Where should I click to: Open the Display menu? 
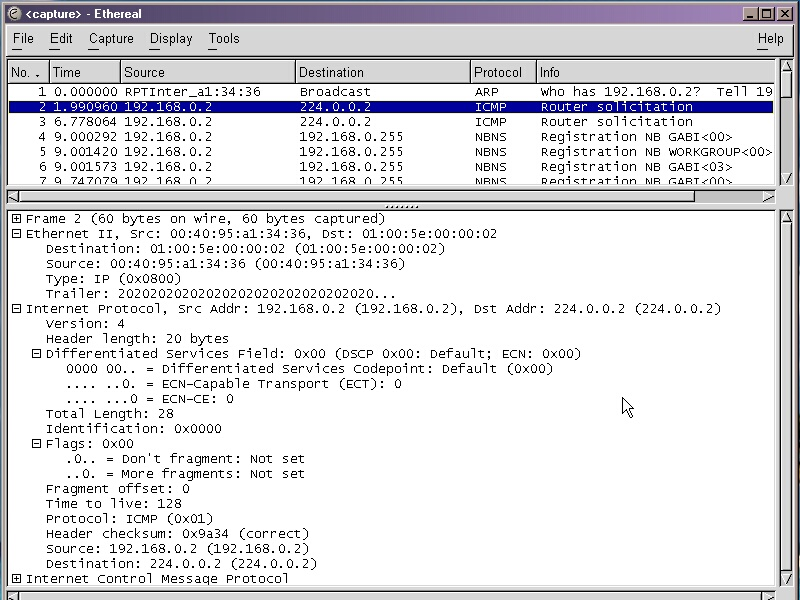(171, 39)
